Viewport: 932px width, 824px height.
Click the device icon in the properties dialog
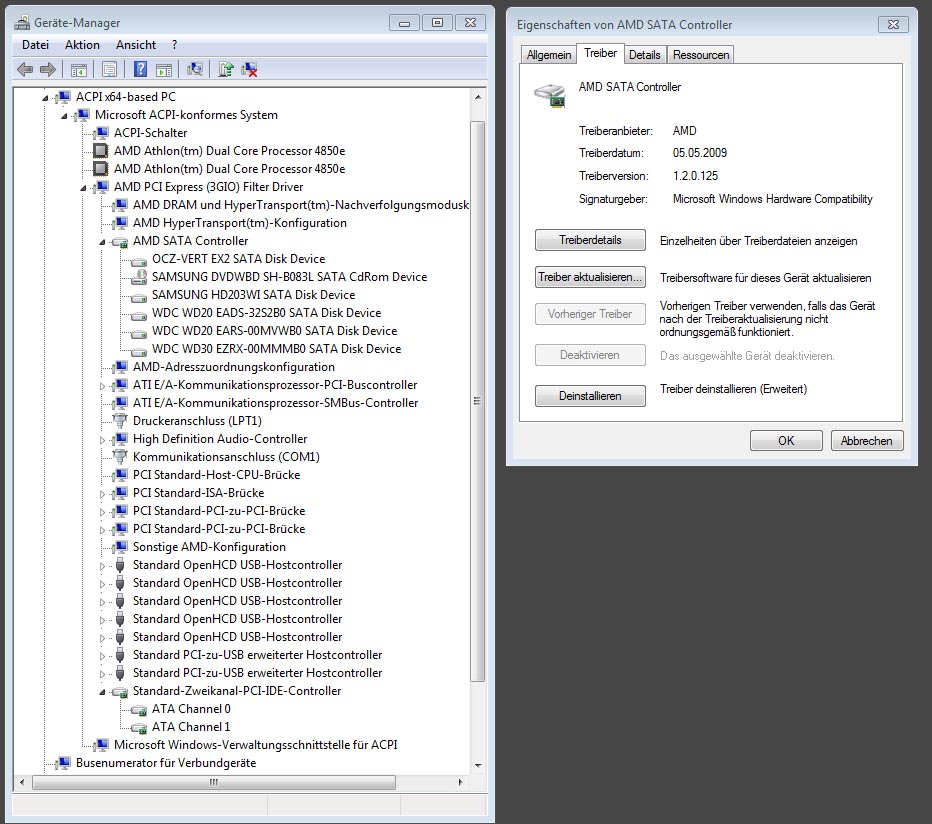550,95
